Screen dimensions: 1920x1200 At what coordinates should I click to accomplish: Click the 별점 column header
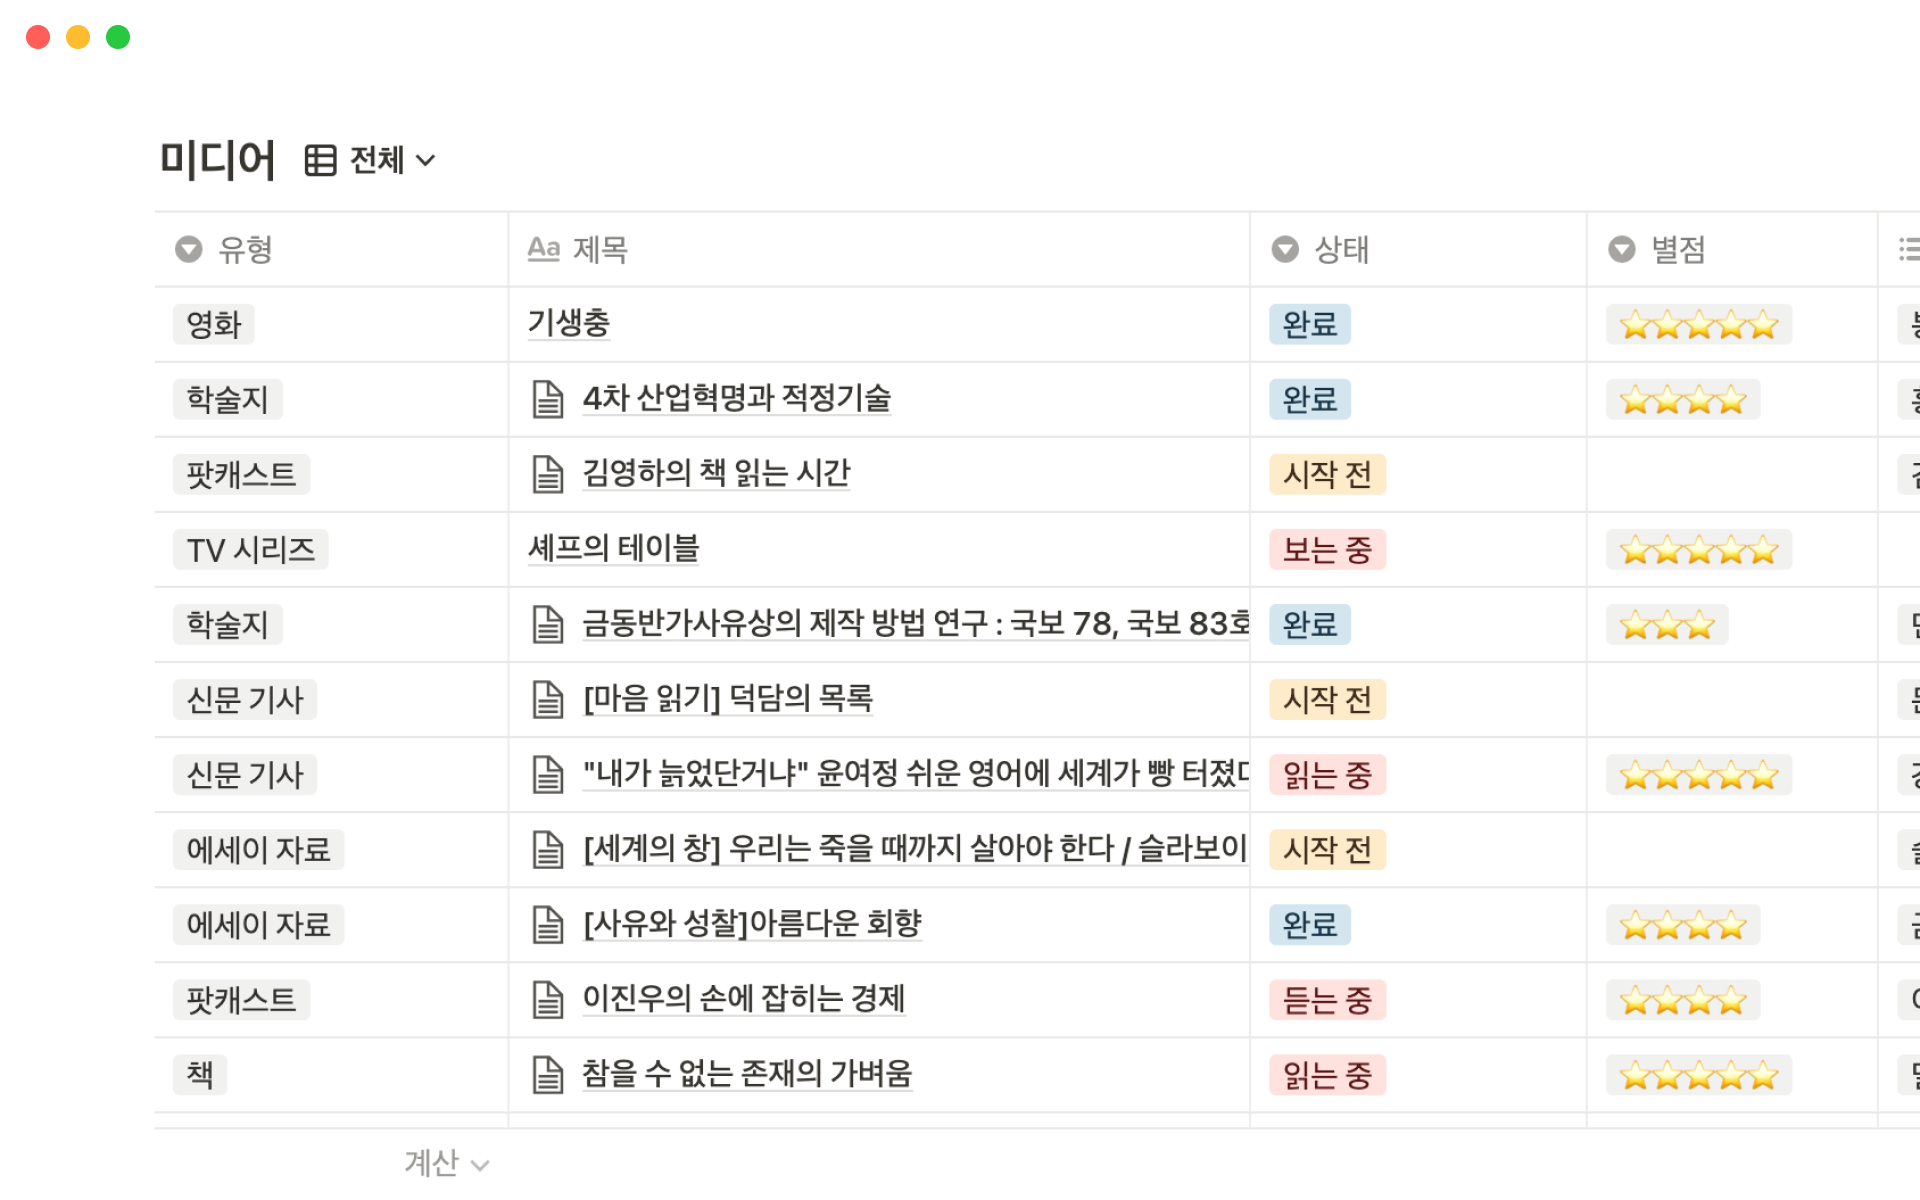[x=1677, y=249]
